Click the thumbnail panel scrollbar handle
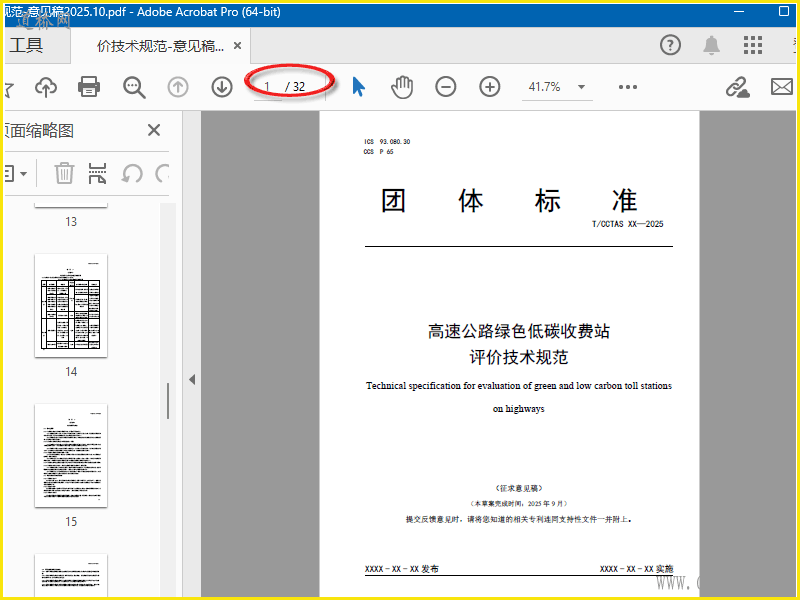The height and width of the screenshot is (600, 800). point(168,401)
